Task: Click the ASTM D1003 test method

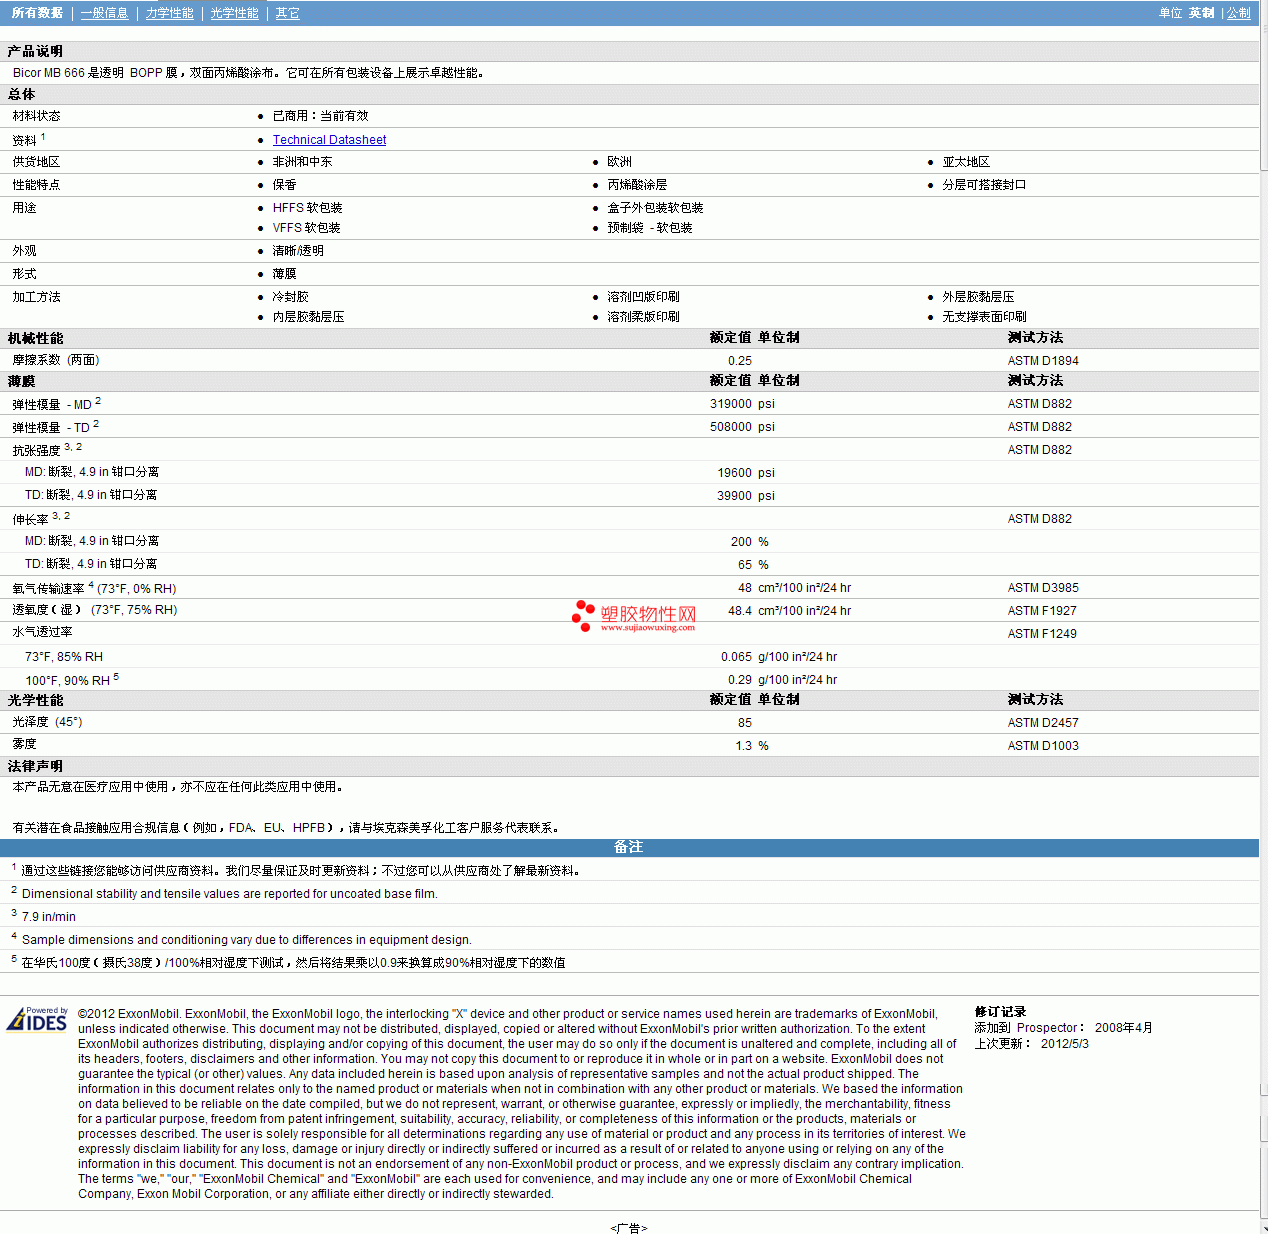Action: pos(1043,746)
